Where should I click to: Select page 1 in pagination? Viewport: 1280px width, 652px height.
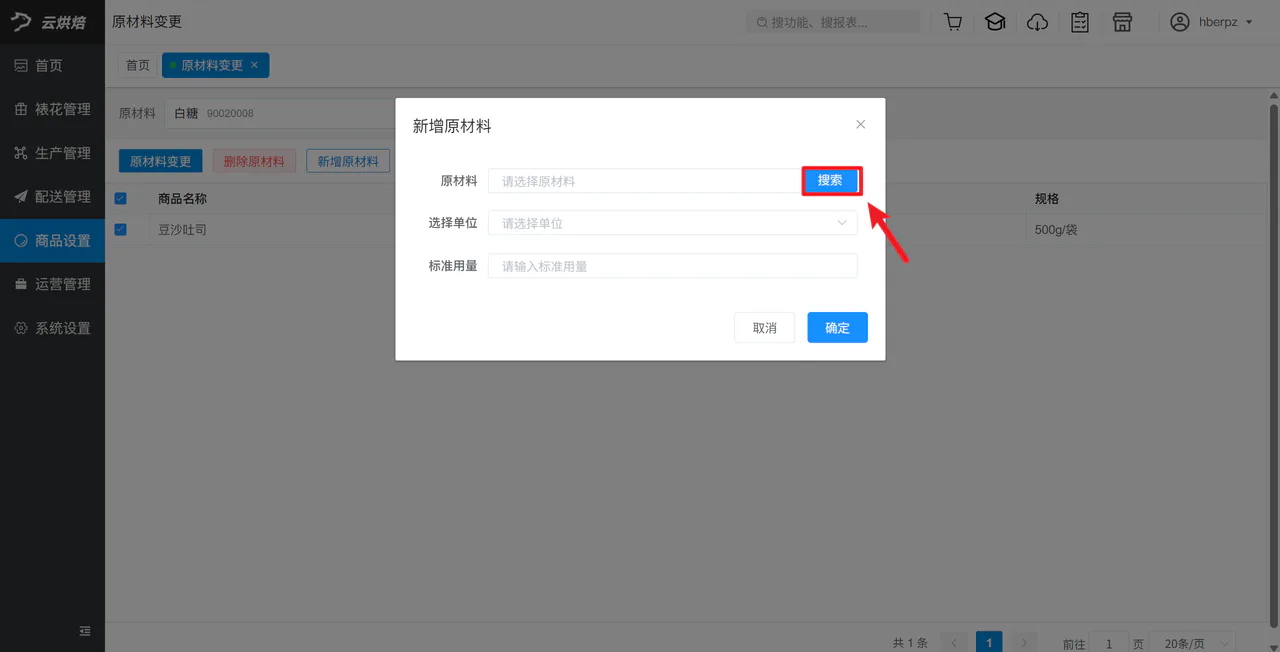(x=989, y=643)
